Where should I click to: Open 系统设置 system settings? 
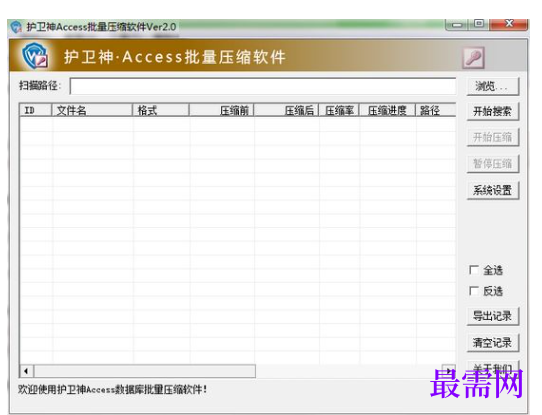(x=493, y=190)
